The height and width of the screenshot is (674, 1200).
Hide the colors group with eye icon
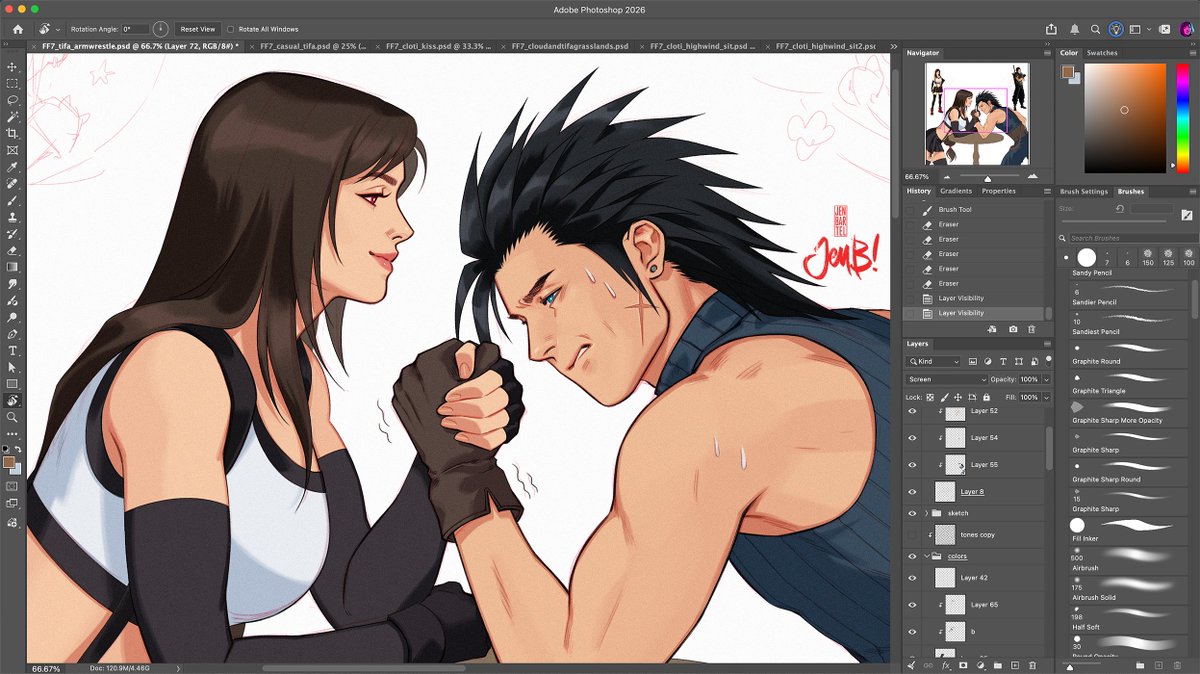click(x=912, y=556)
